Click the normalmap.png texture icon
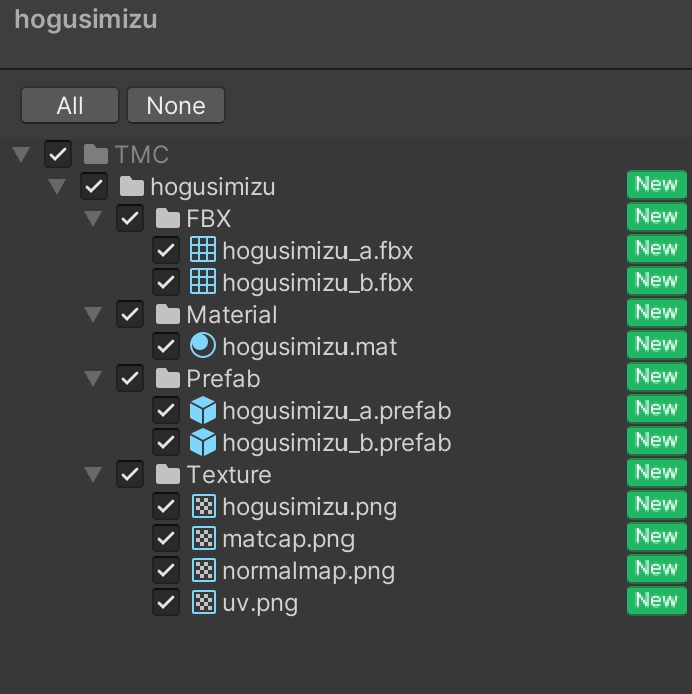692x694 pixels. click(204, 570)
